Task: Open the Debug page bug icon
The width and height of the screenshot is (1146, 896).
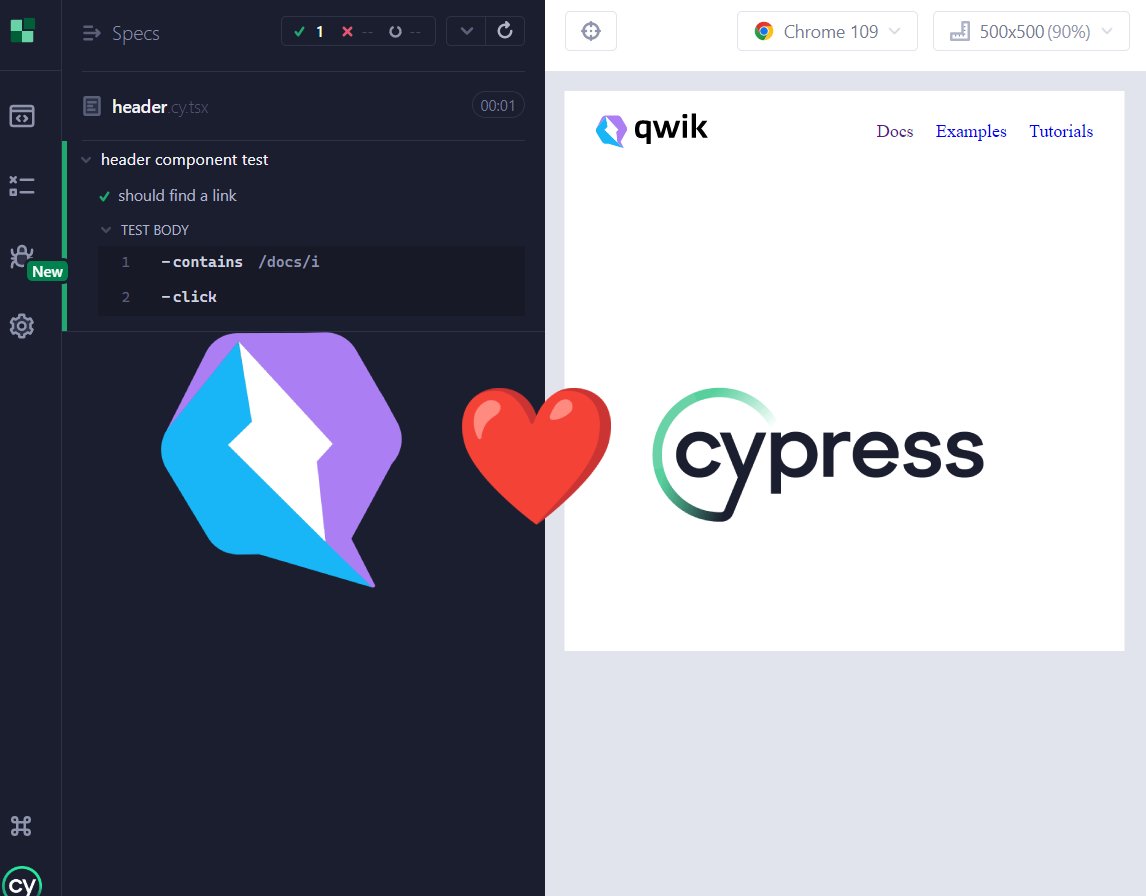Action: [20, 257]
